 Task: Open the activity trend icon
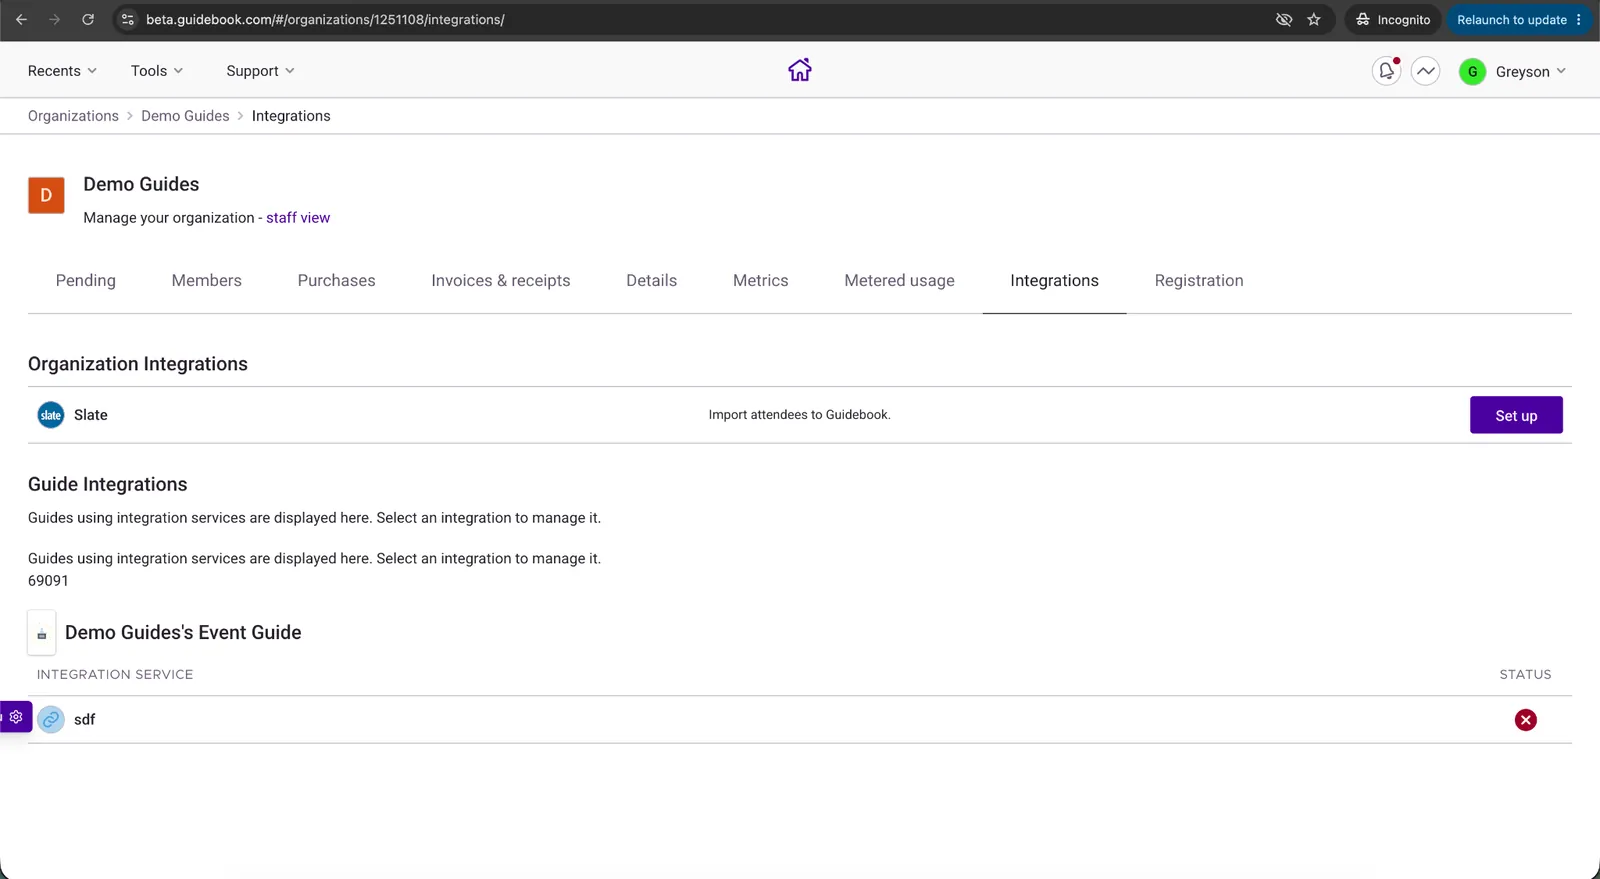coord(1426,71)
